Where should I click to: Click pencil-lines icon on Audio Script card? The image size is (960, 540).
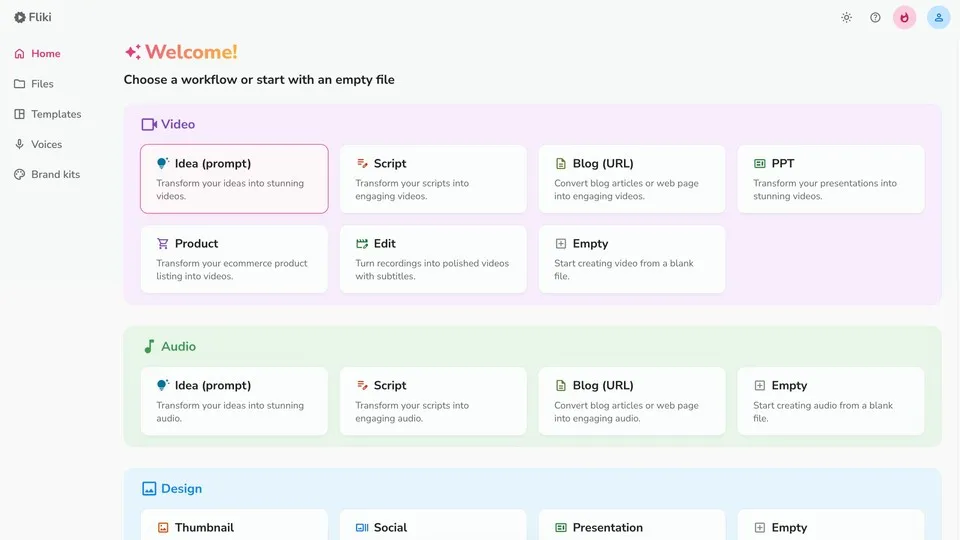point(362,385)
